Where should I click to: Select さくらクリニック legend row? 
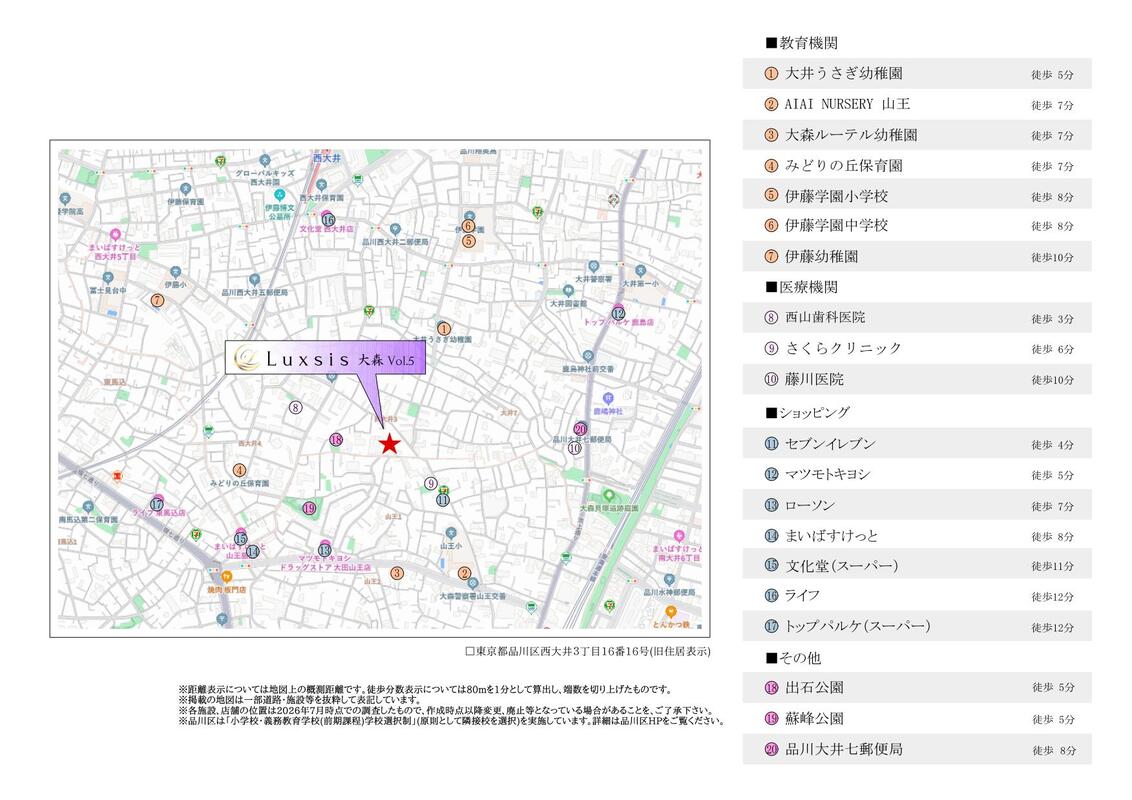pyautogui.click(x=917, y=349)
